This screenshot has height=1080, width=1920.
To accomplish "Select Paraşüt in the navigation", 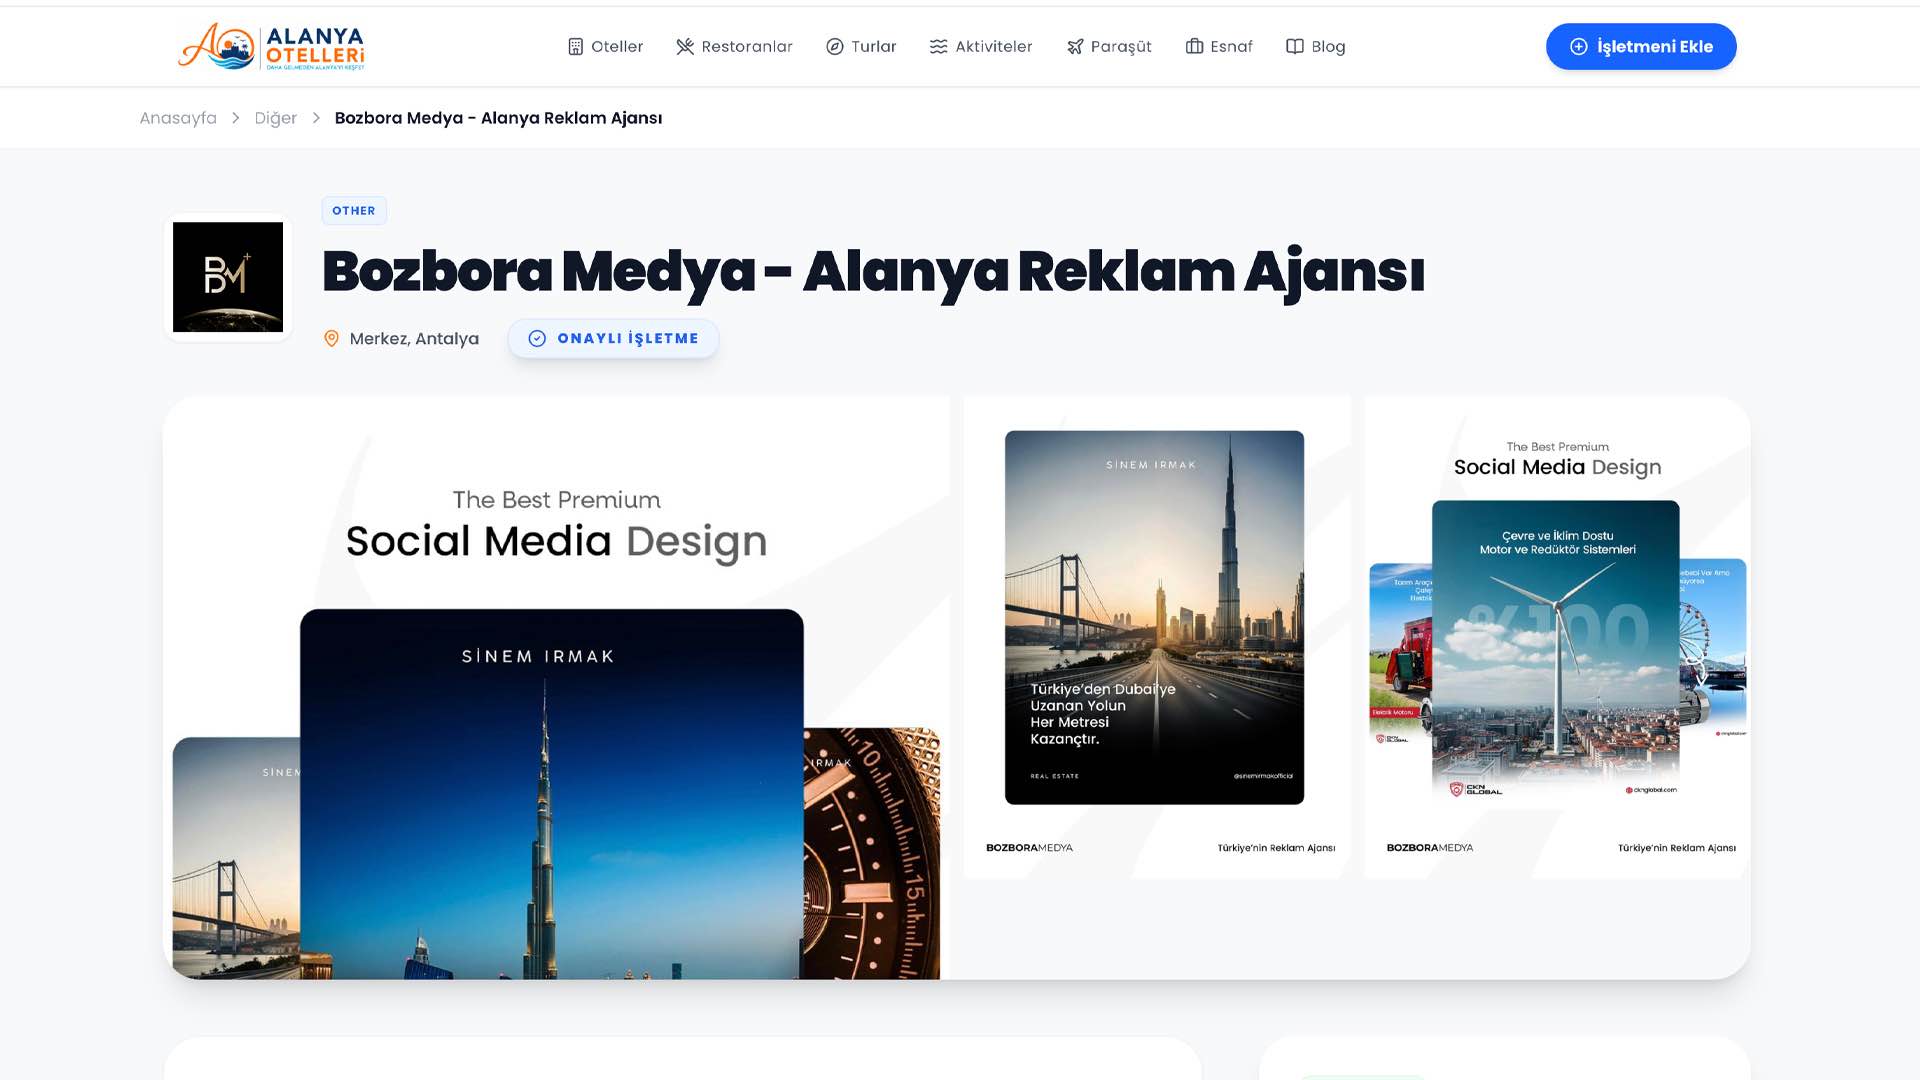I will tap(1109, 47).
